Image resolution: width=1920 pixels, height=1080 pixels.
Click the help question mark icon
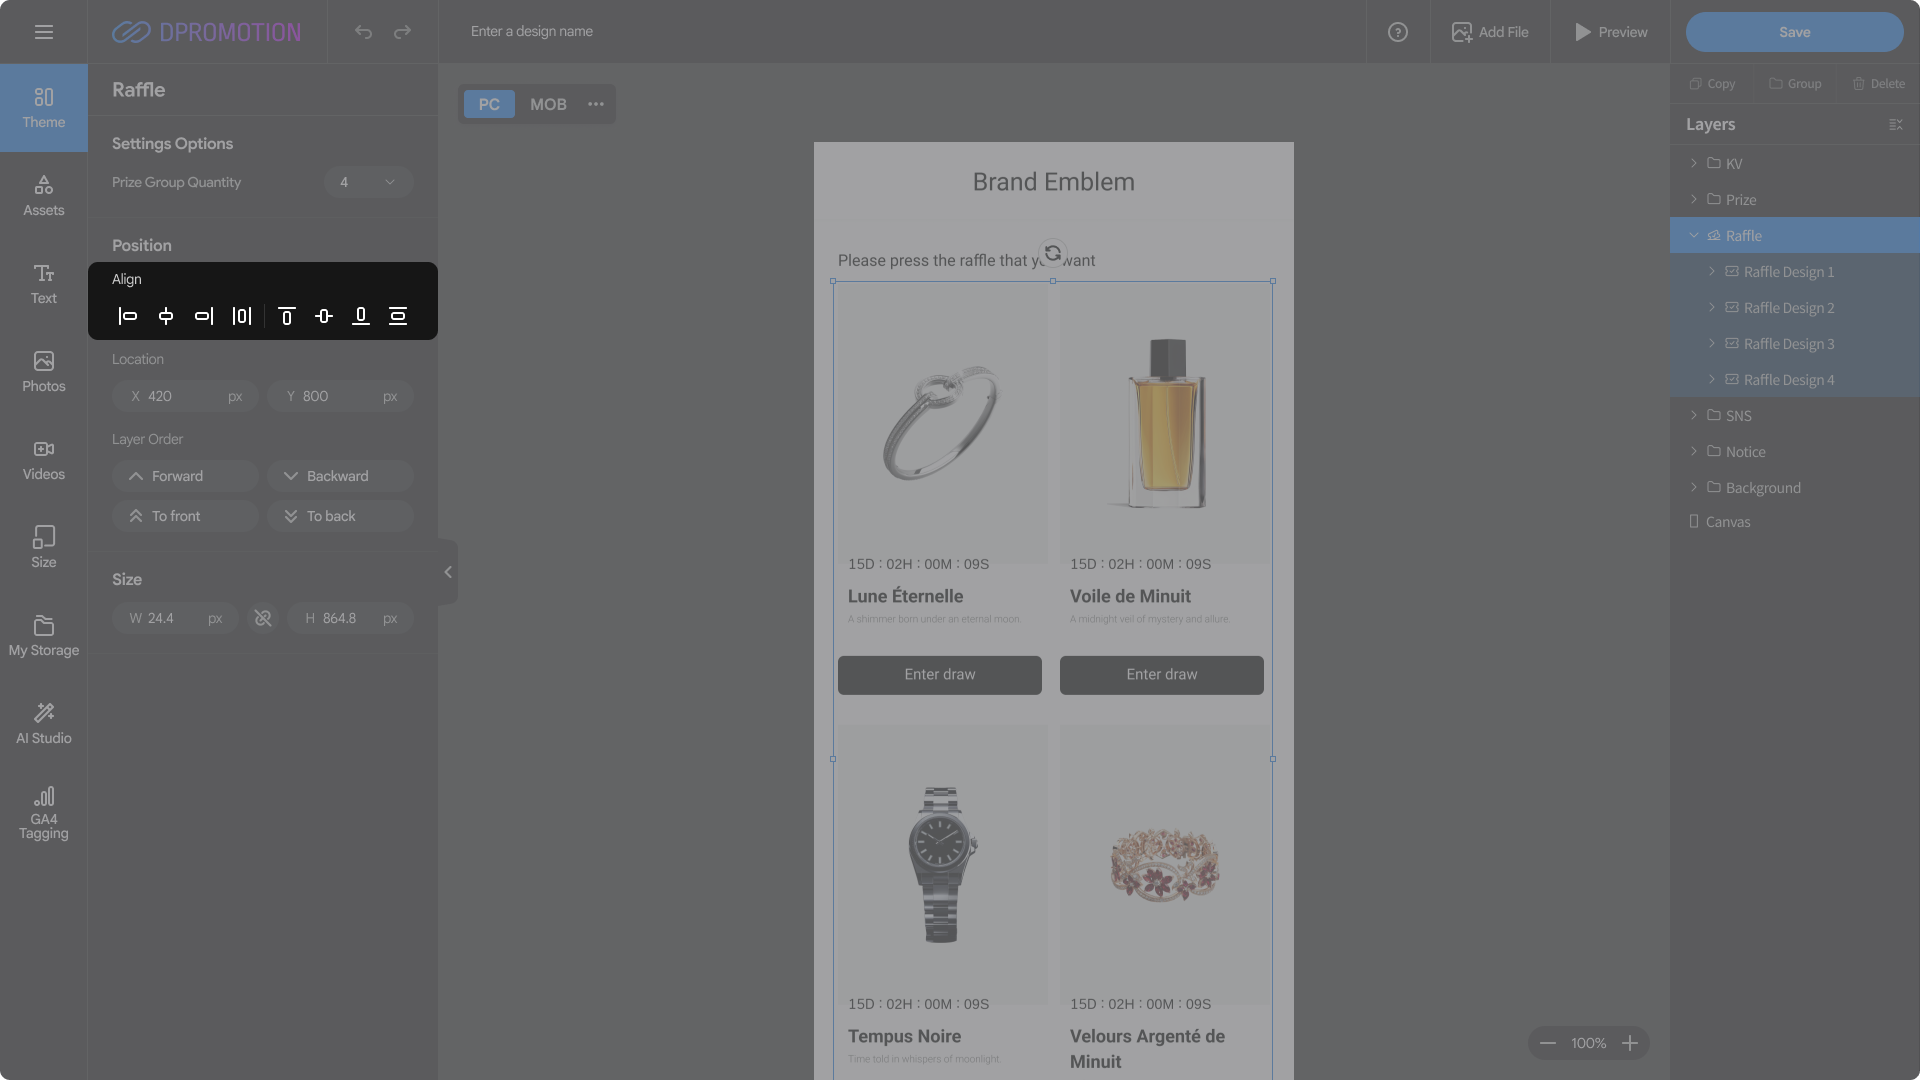(x=1398, y=32)
